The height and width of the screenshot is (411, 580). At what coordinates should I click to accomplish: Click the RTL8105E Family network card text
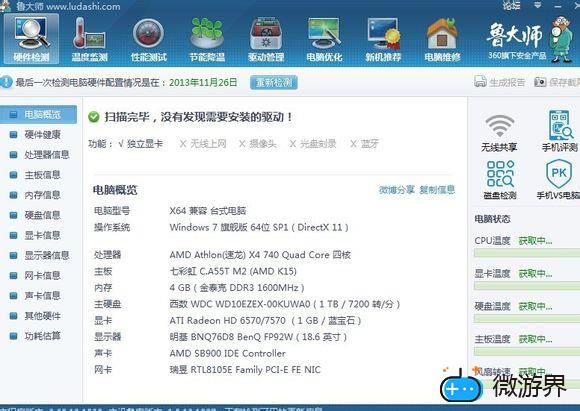click(245, 370)
